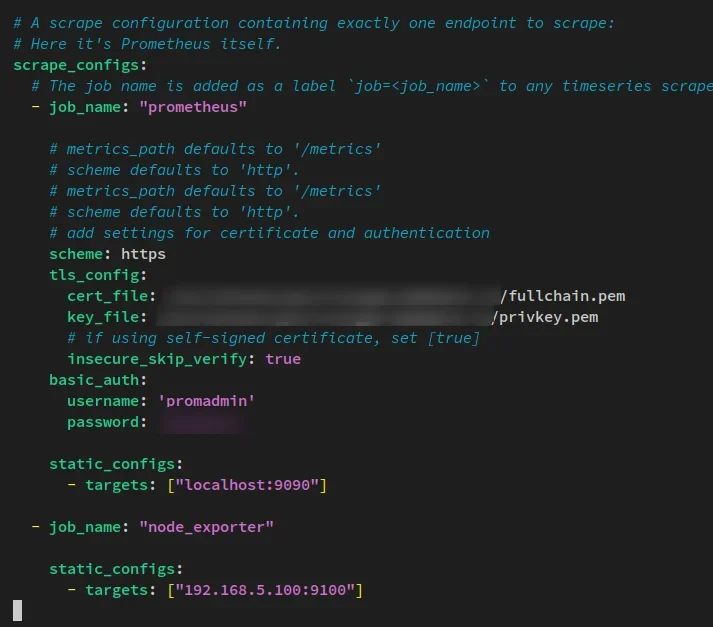Image resolution: width=713 pixels, height=627 pixels.
Task: Click the terminal cursor block at bottom
Action: 17,610
